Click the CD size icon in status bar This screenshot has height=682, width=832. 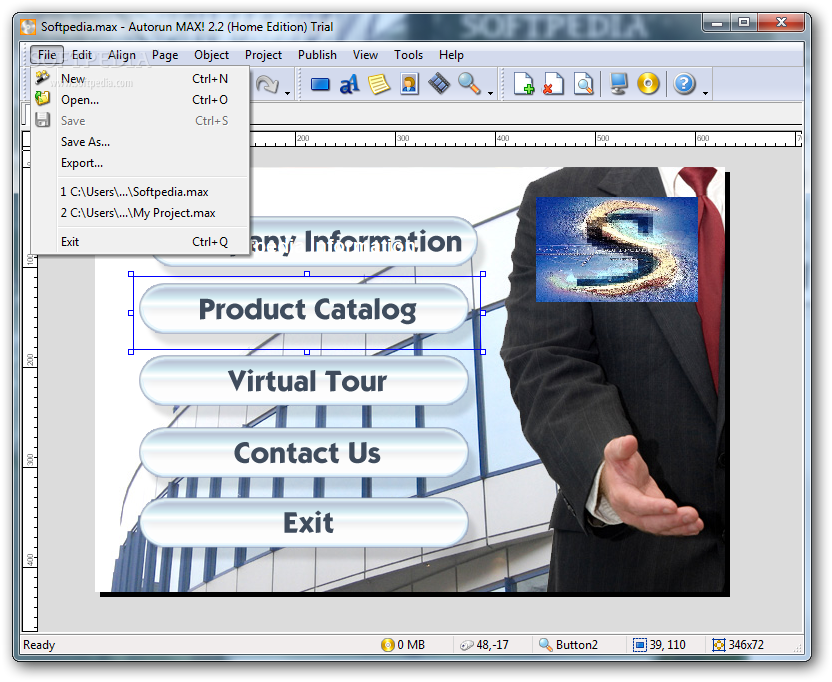388,645
